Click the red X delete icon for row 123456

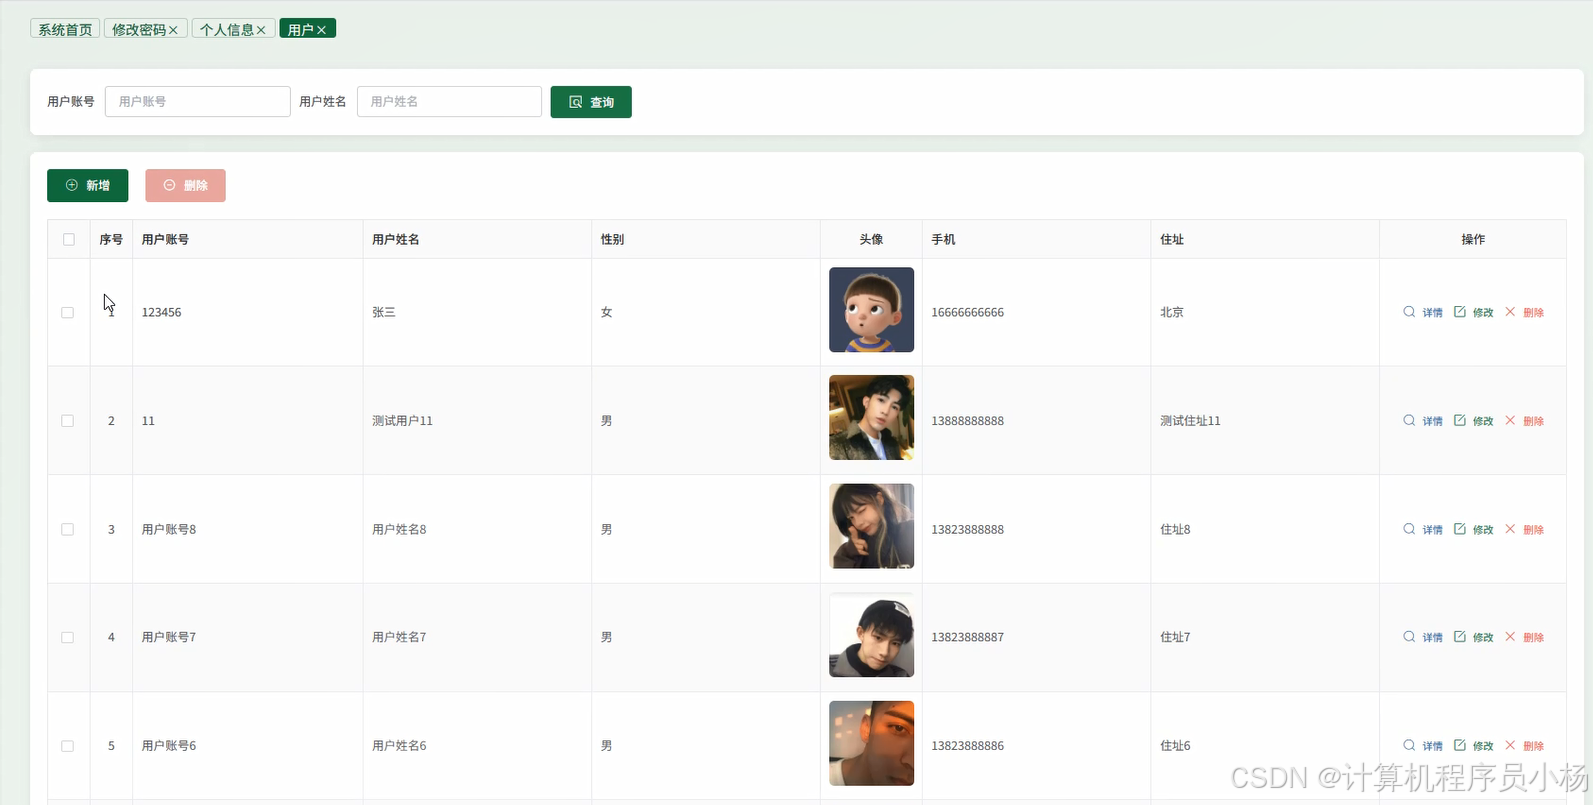(1510, 312)
